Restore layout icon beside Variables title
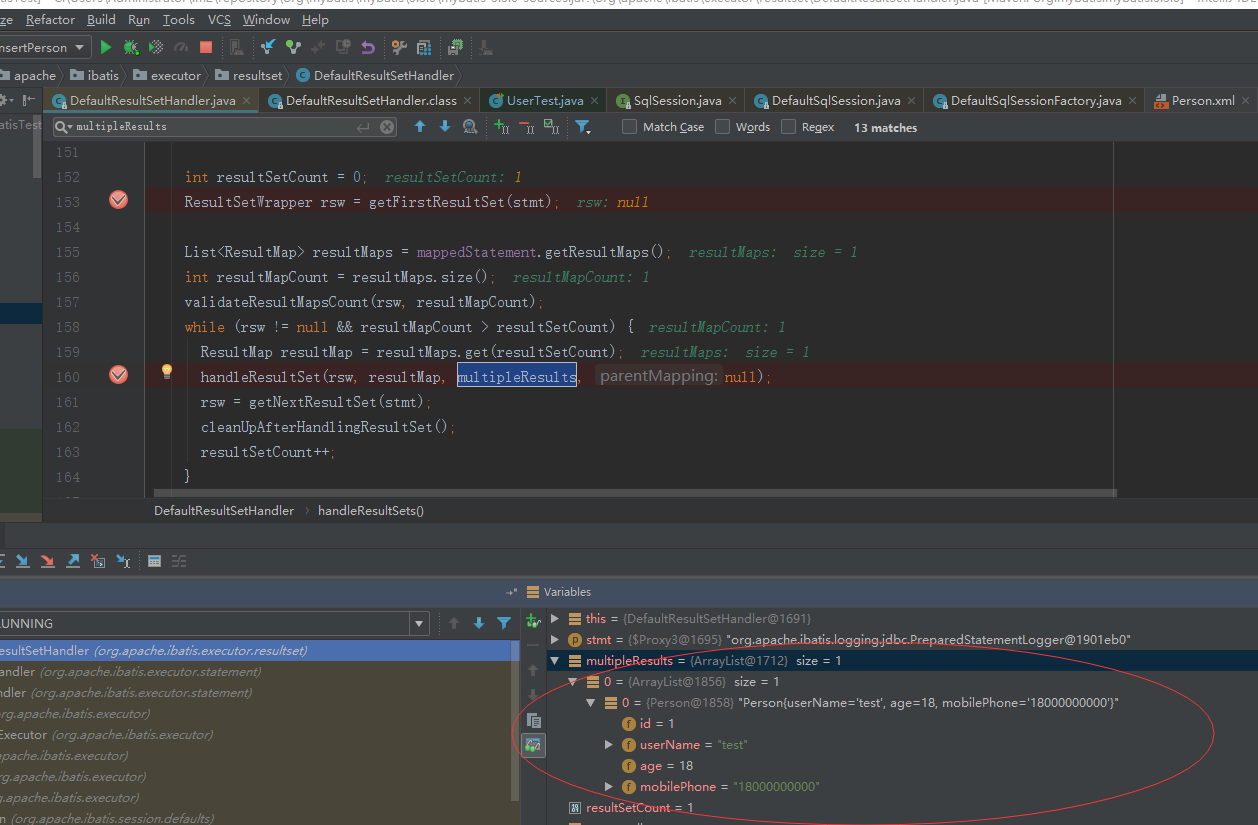 click(x=512, y=592)
